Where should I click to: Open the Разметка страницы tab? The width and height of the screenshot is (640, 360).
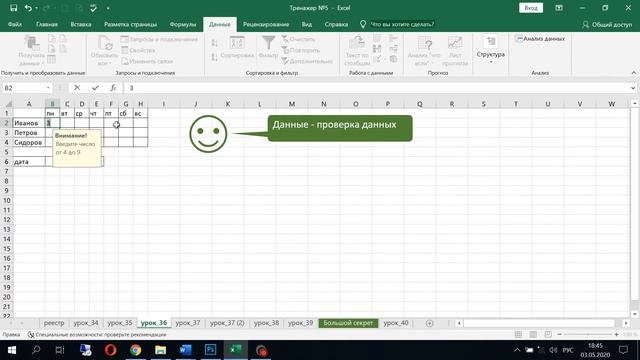130,24
